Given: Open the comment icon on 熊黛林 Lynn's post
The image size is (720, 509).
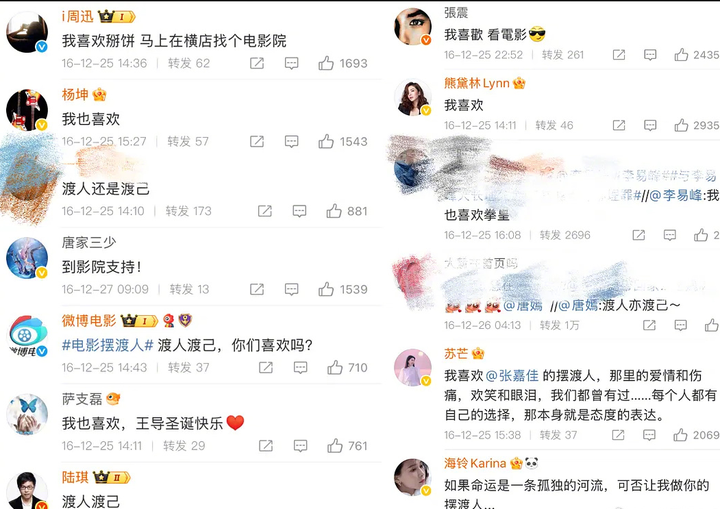Looking at the screenshot, I should tap(650, 125).
